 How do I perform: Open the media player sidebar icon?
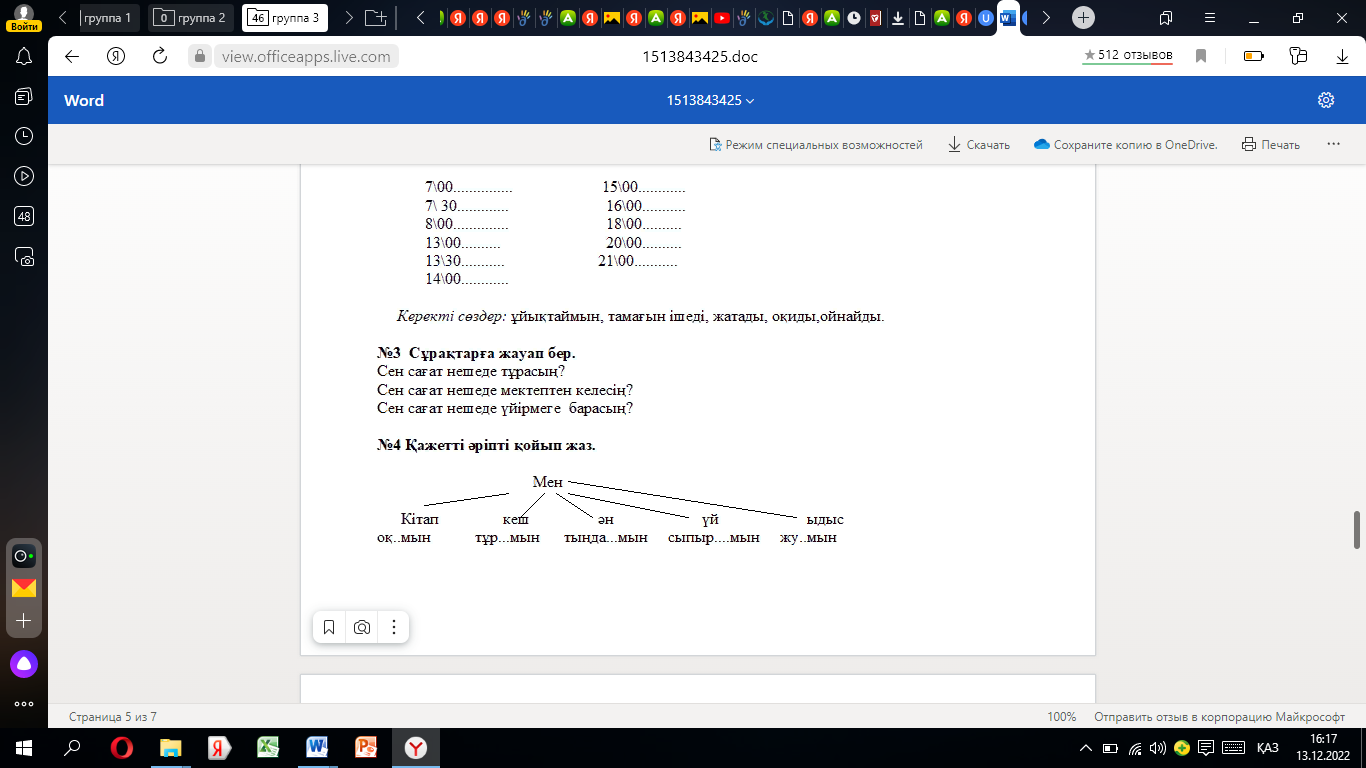[x=24, y=176]
